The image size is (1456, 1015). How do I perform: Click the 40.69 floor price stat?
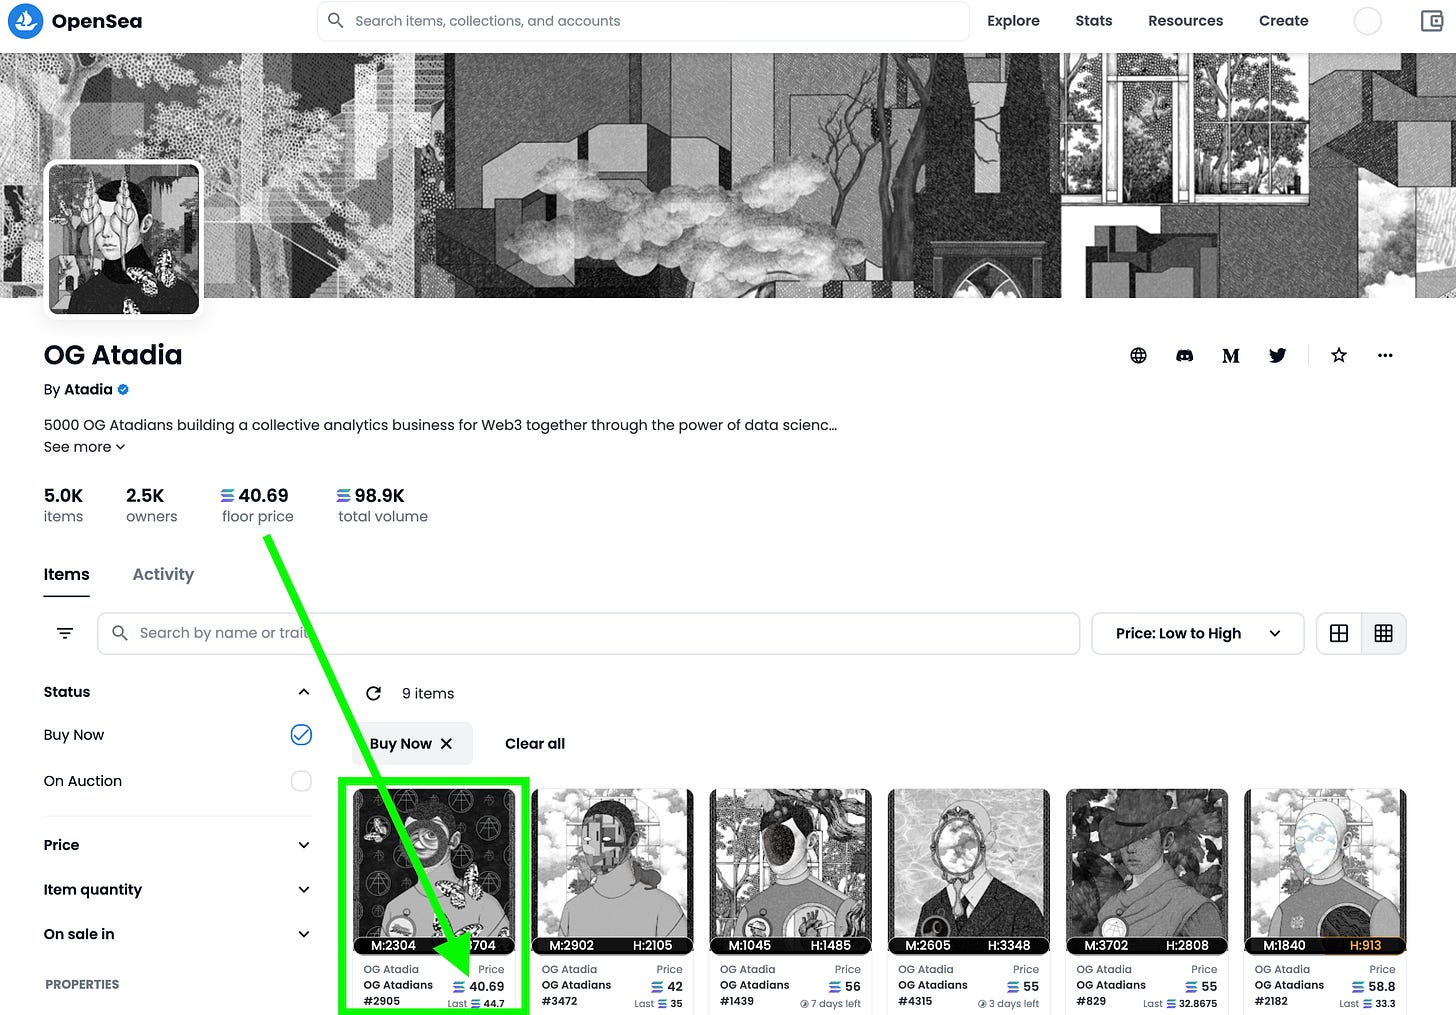point(257,505)
